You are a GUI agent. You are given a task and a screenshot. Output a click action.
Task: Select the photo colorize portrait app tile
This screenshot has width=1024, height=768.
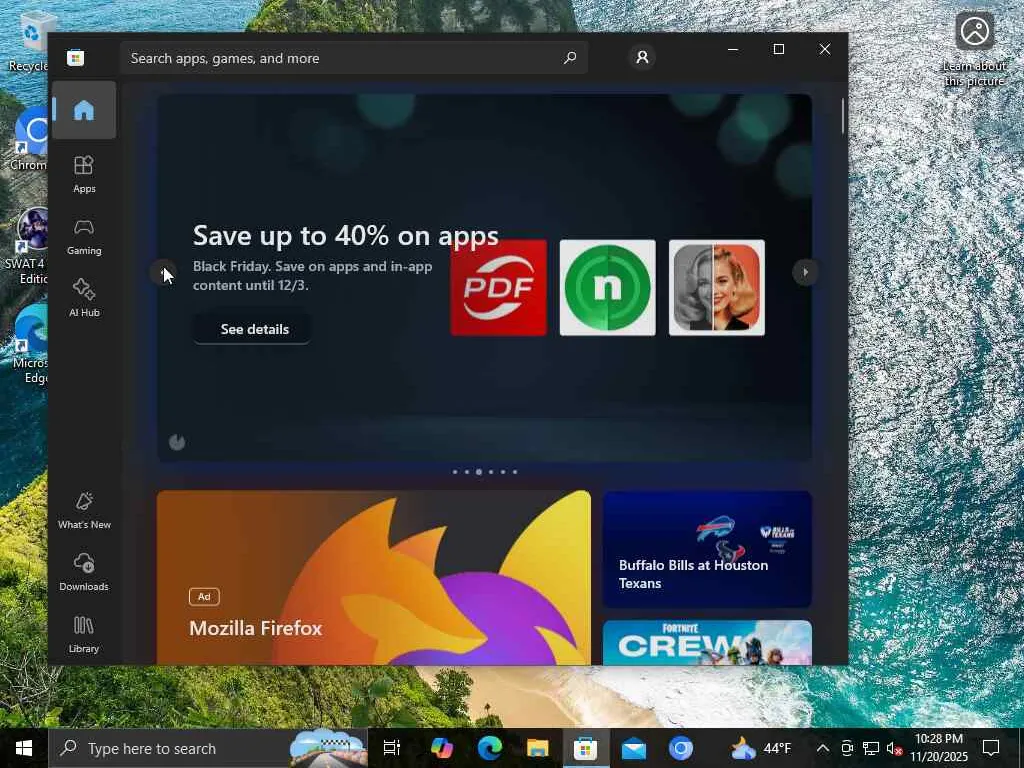point(717,287)
